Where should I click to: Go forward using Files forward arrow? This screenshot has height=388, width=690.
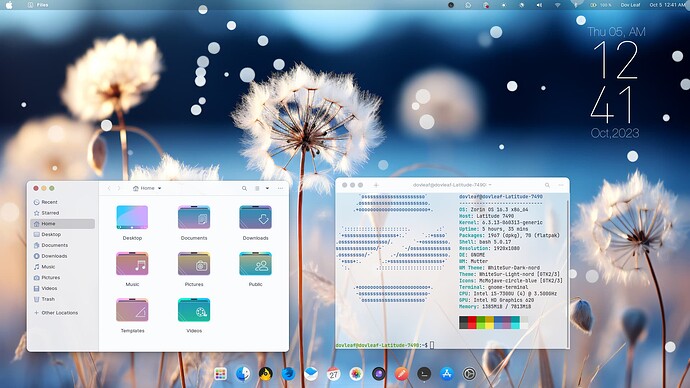118,188
